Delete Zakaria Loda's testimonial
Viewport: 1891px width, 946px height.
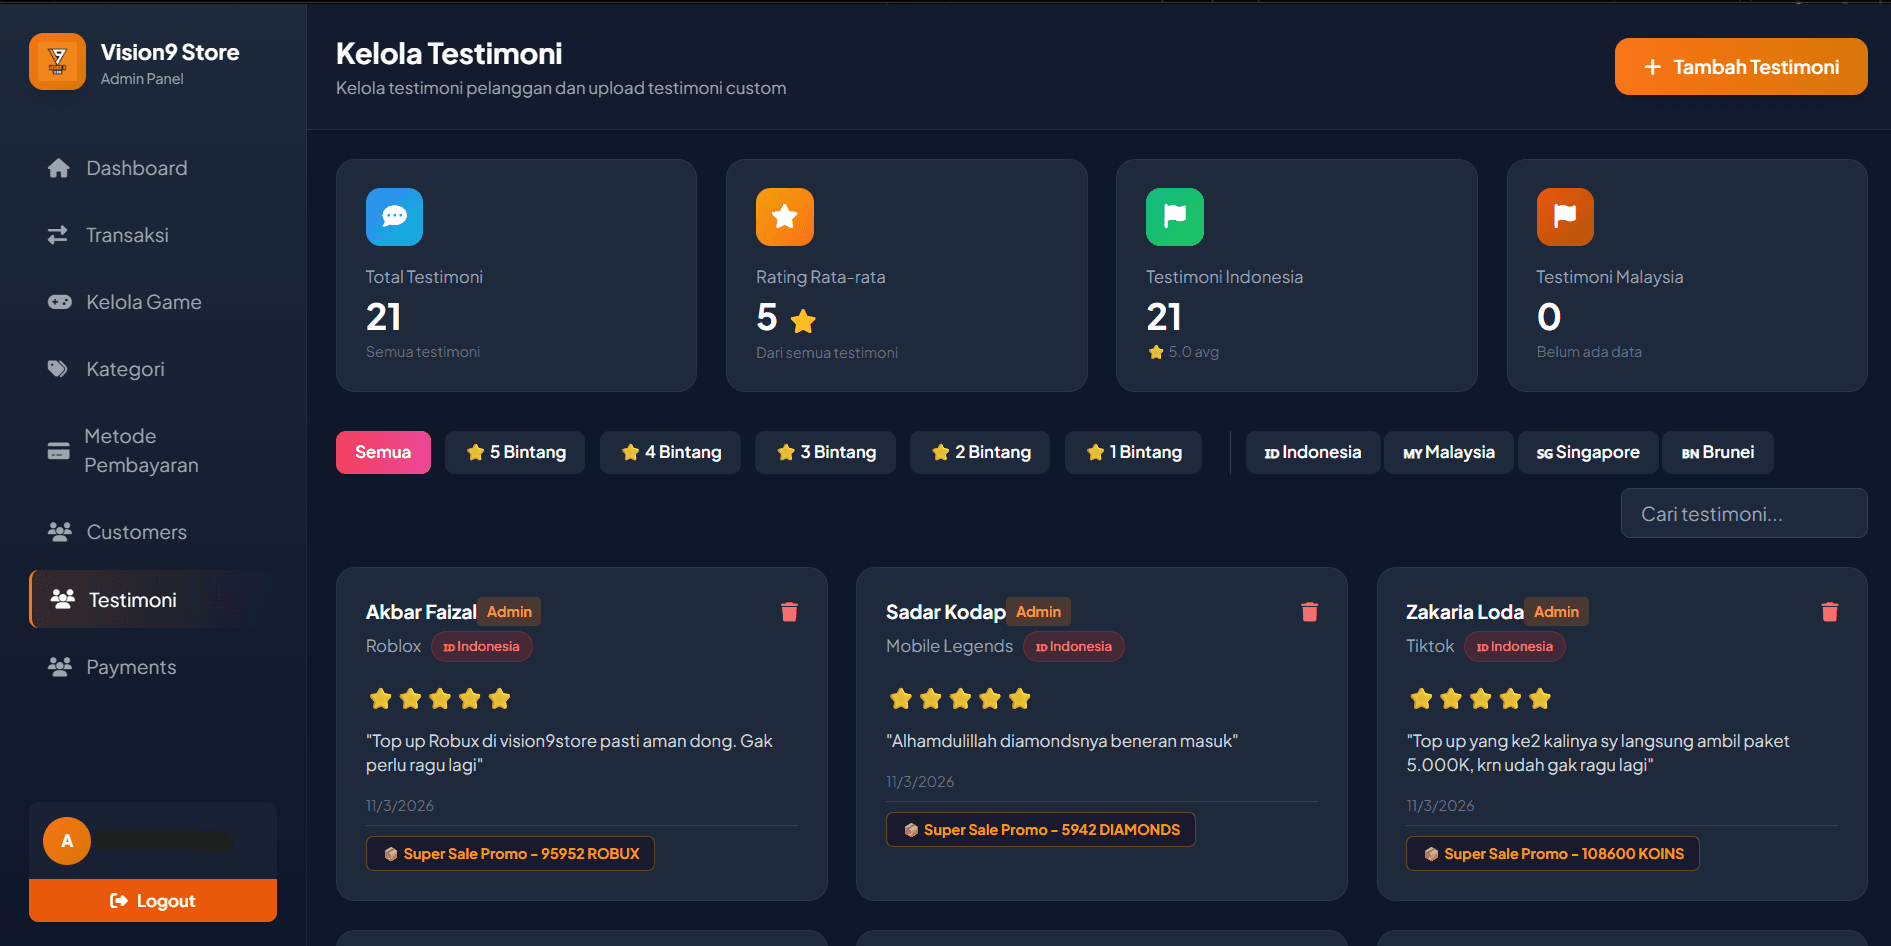point(1830,612)
